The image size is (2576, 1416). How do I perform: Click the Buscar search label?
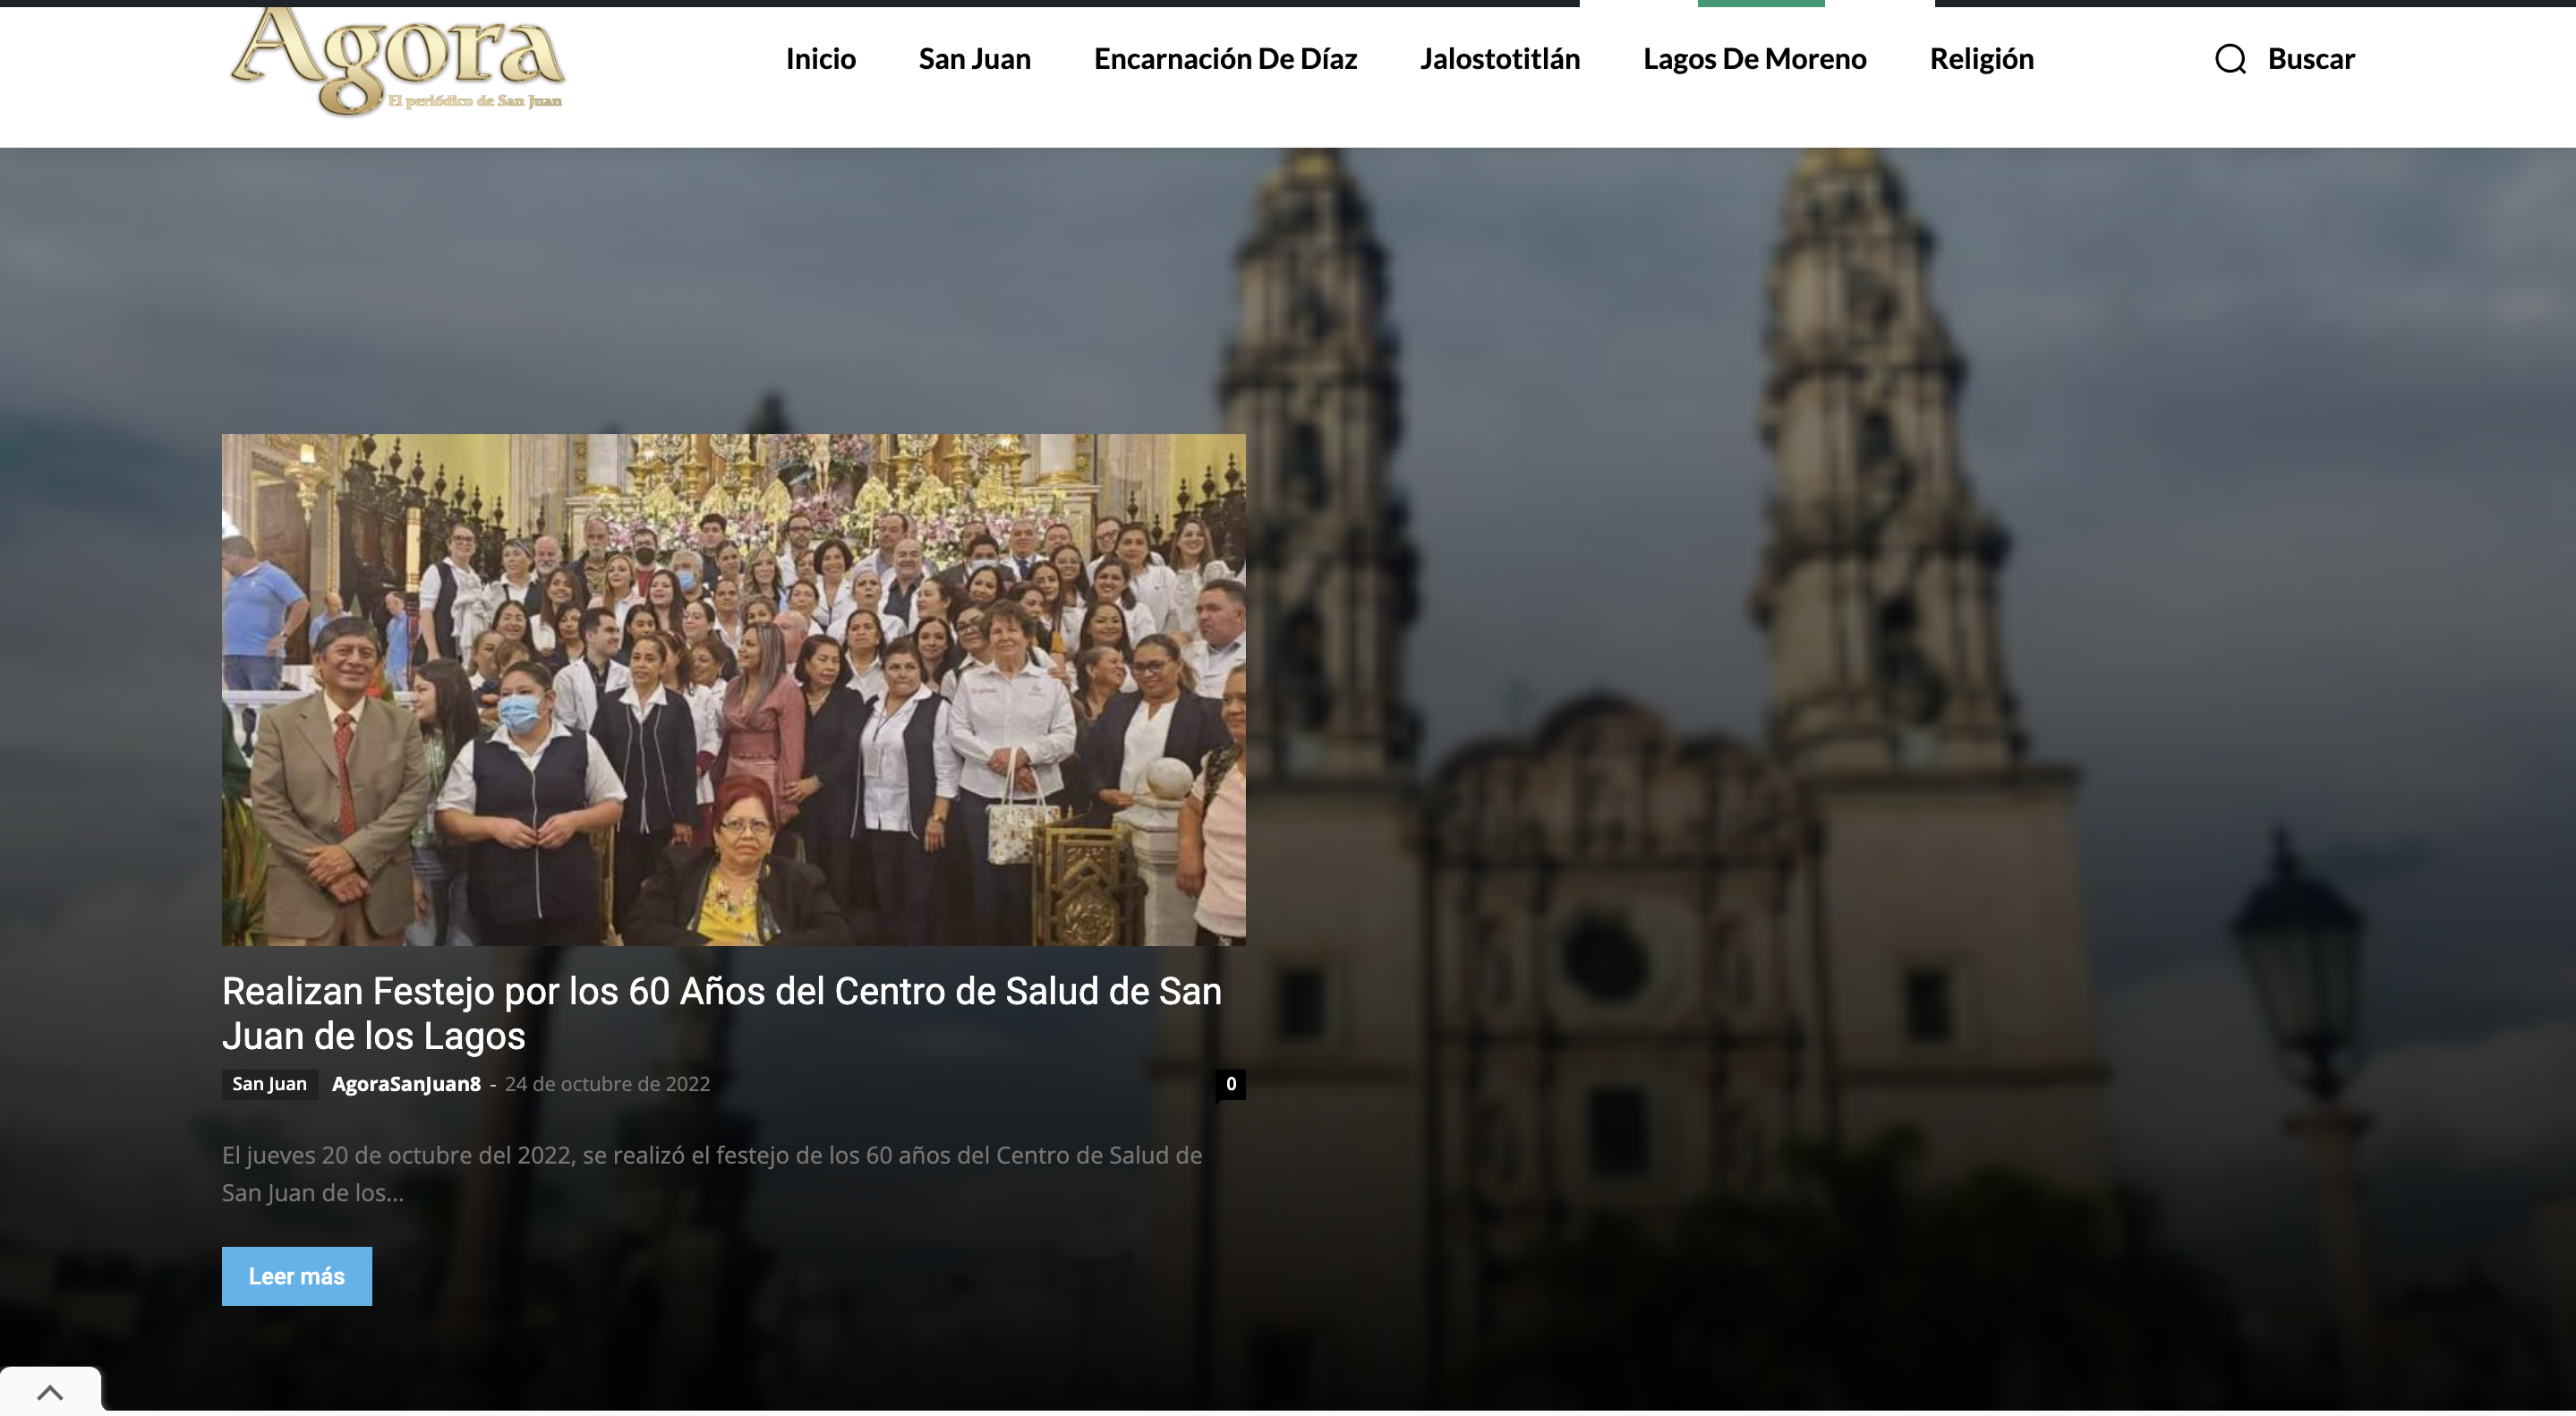point(2311,59)
